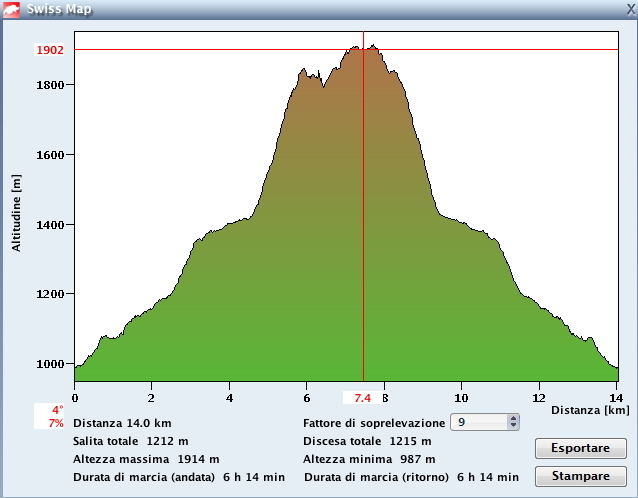
Task: Click the Swiss Map title text
Action: pyautogui.click(x=62, y=10)
